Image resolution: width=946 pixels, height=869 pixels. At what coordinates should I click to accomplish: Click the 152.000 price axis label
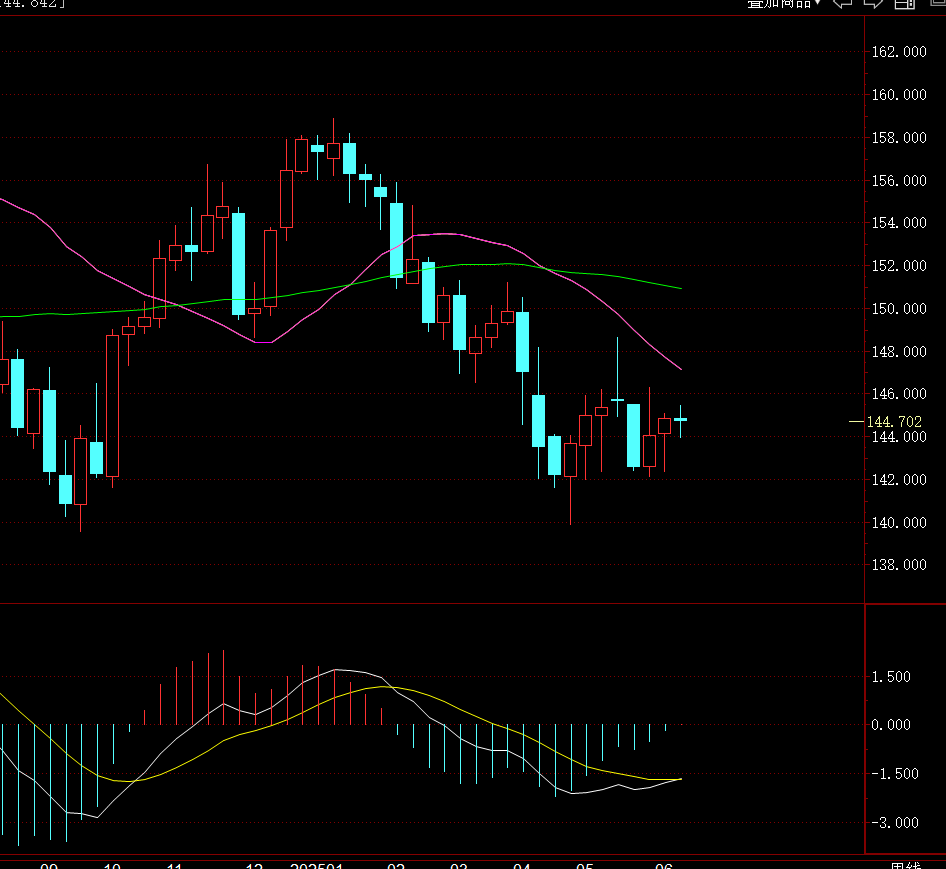(899, 266)
